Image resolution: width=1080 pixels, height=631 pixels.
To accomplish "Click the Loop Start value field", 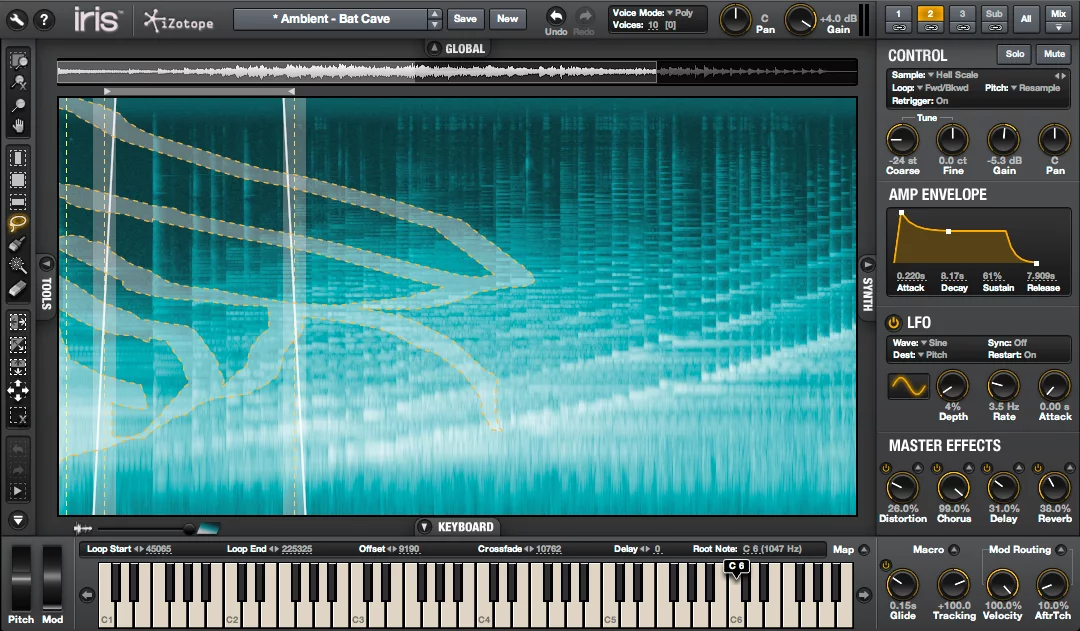I will tap(158, 549).
